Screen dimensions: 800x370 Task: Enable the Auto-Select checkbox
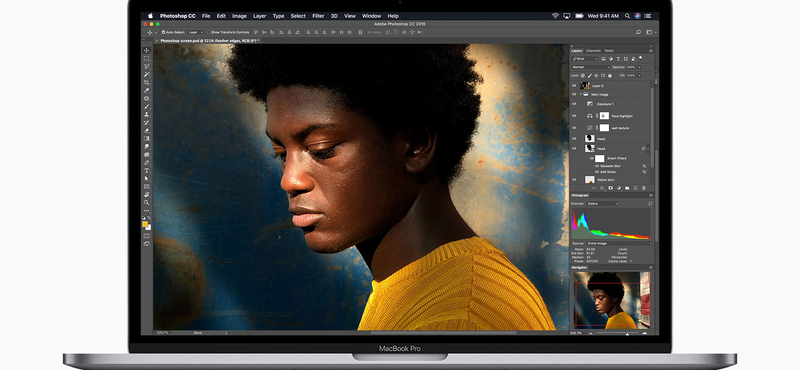pos(163,32)
